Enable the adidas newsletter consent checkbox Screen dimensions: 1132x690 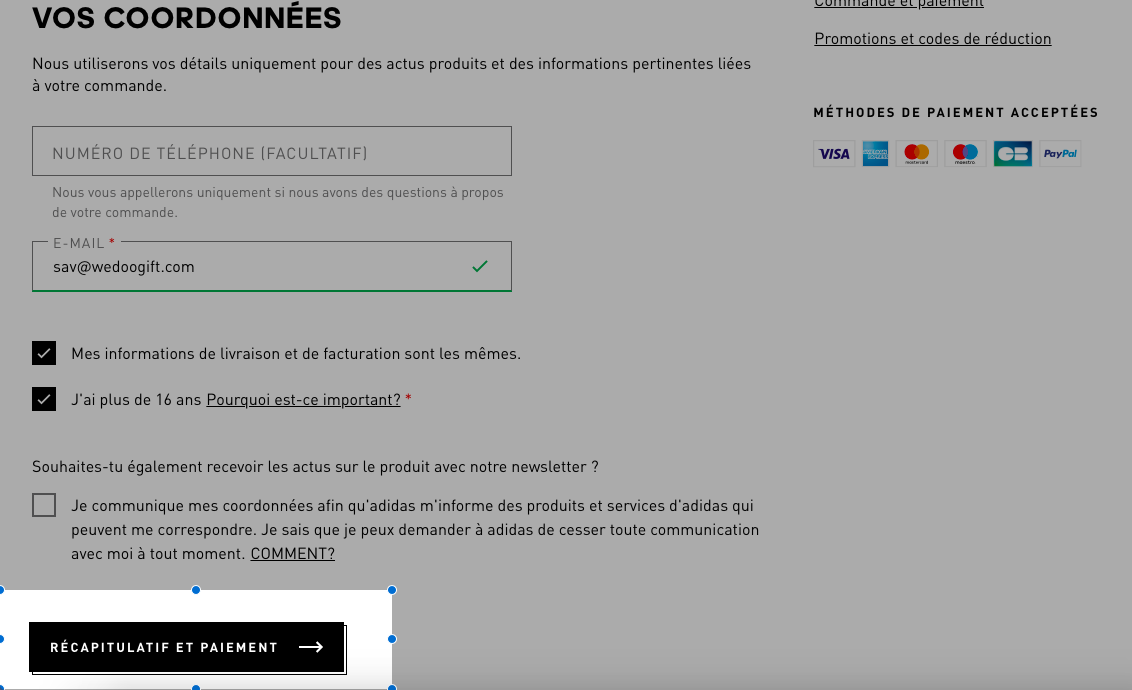44,505
